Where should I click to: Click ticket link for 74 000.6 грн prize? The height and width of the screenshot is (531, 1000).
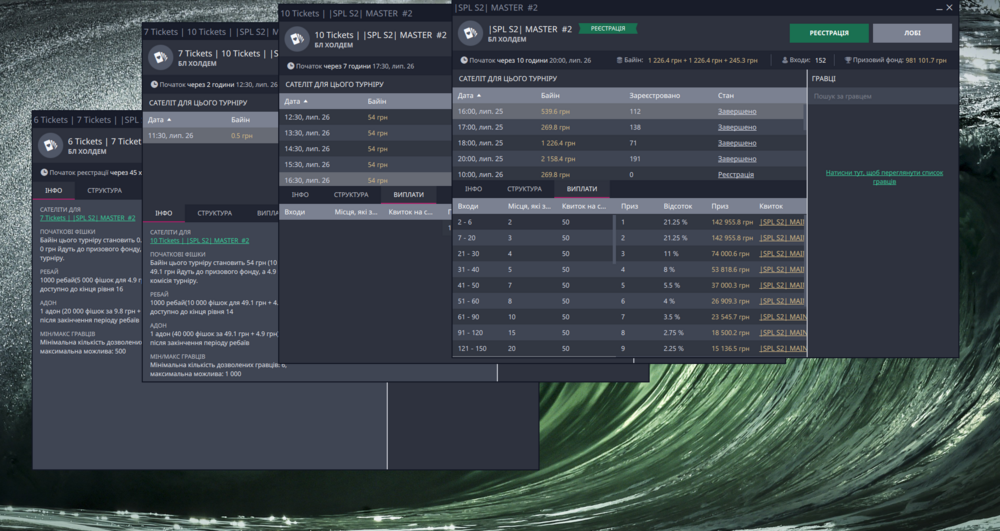[x=782, y=254]
